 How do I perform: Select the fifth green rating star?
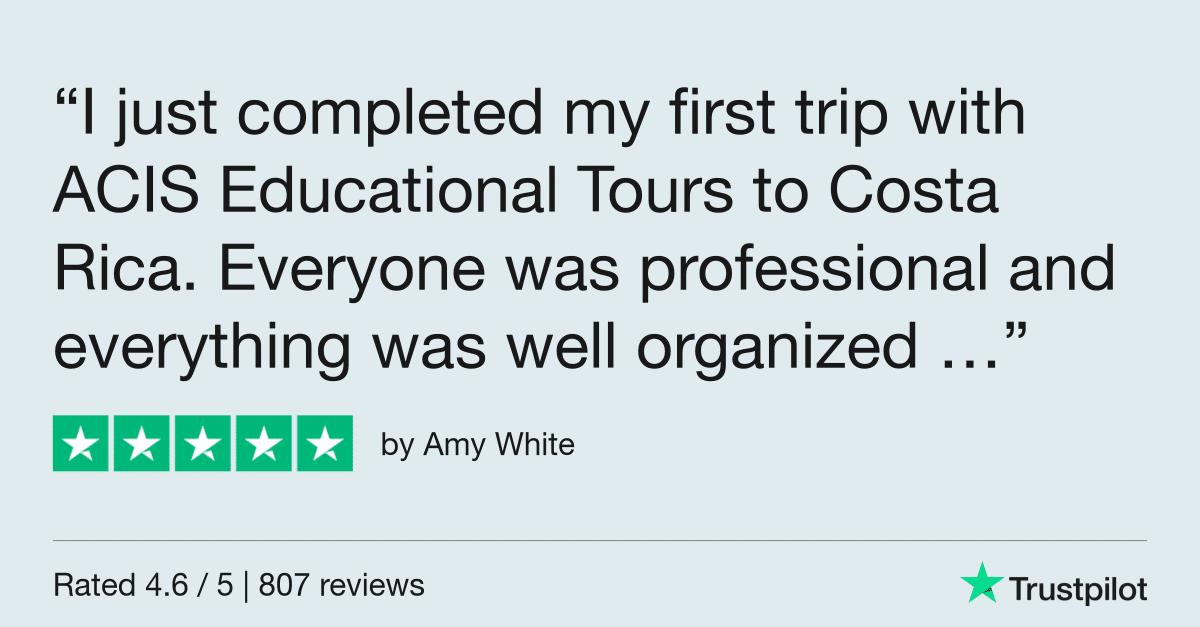[x=324, y=443]
